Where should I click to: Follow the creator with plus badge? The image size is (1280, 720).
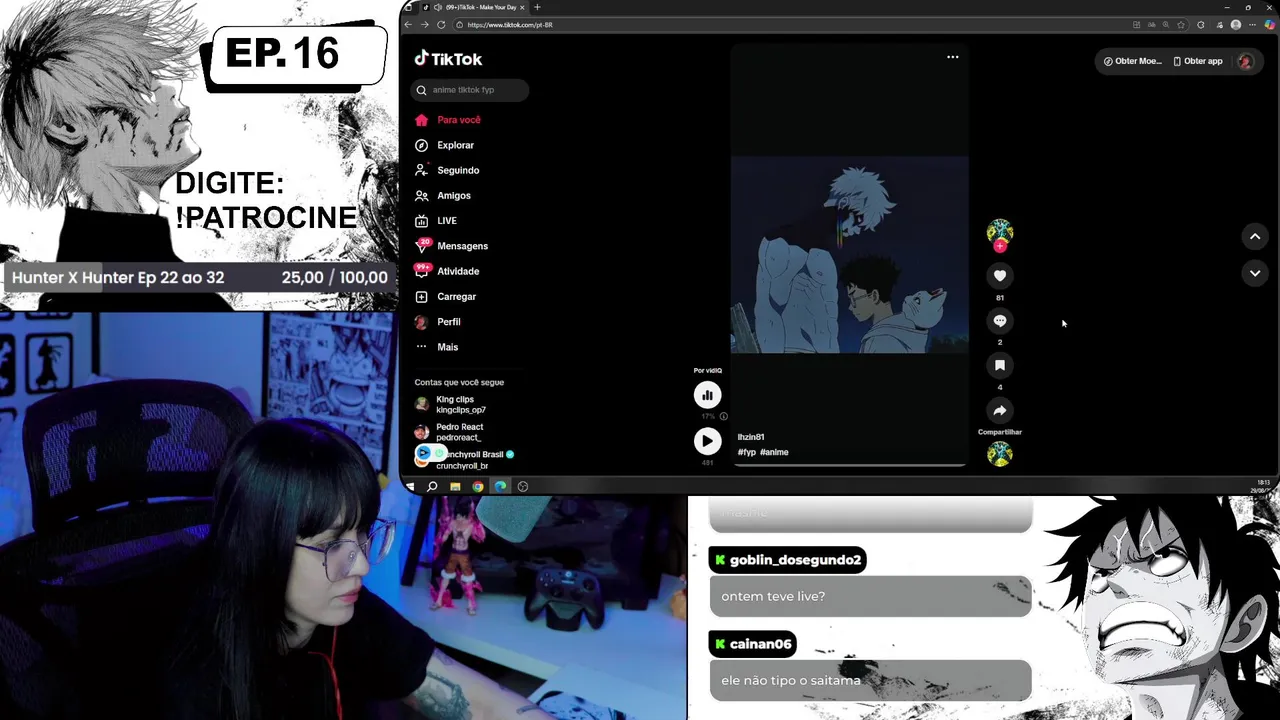coord(1000,246)
